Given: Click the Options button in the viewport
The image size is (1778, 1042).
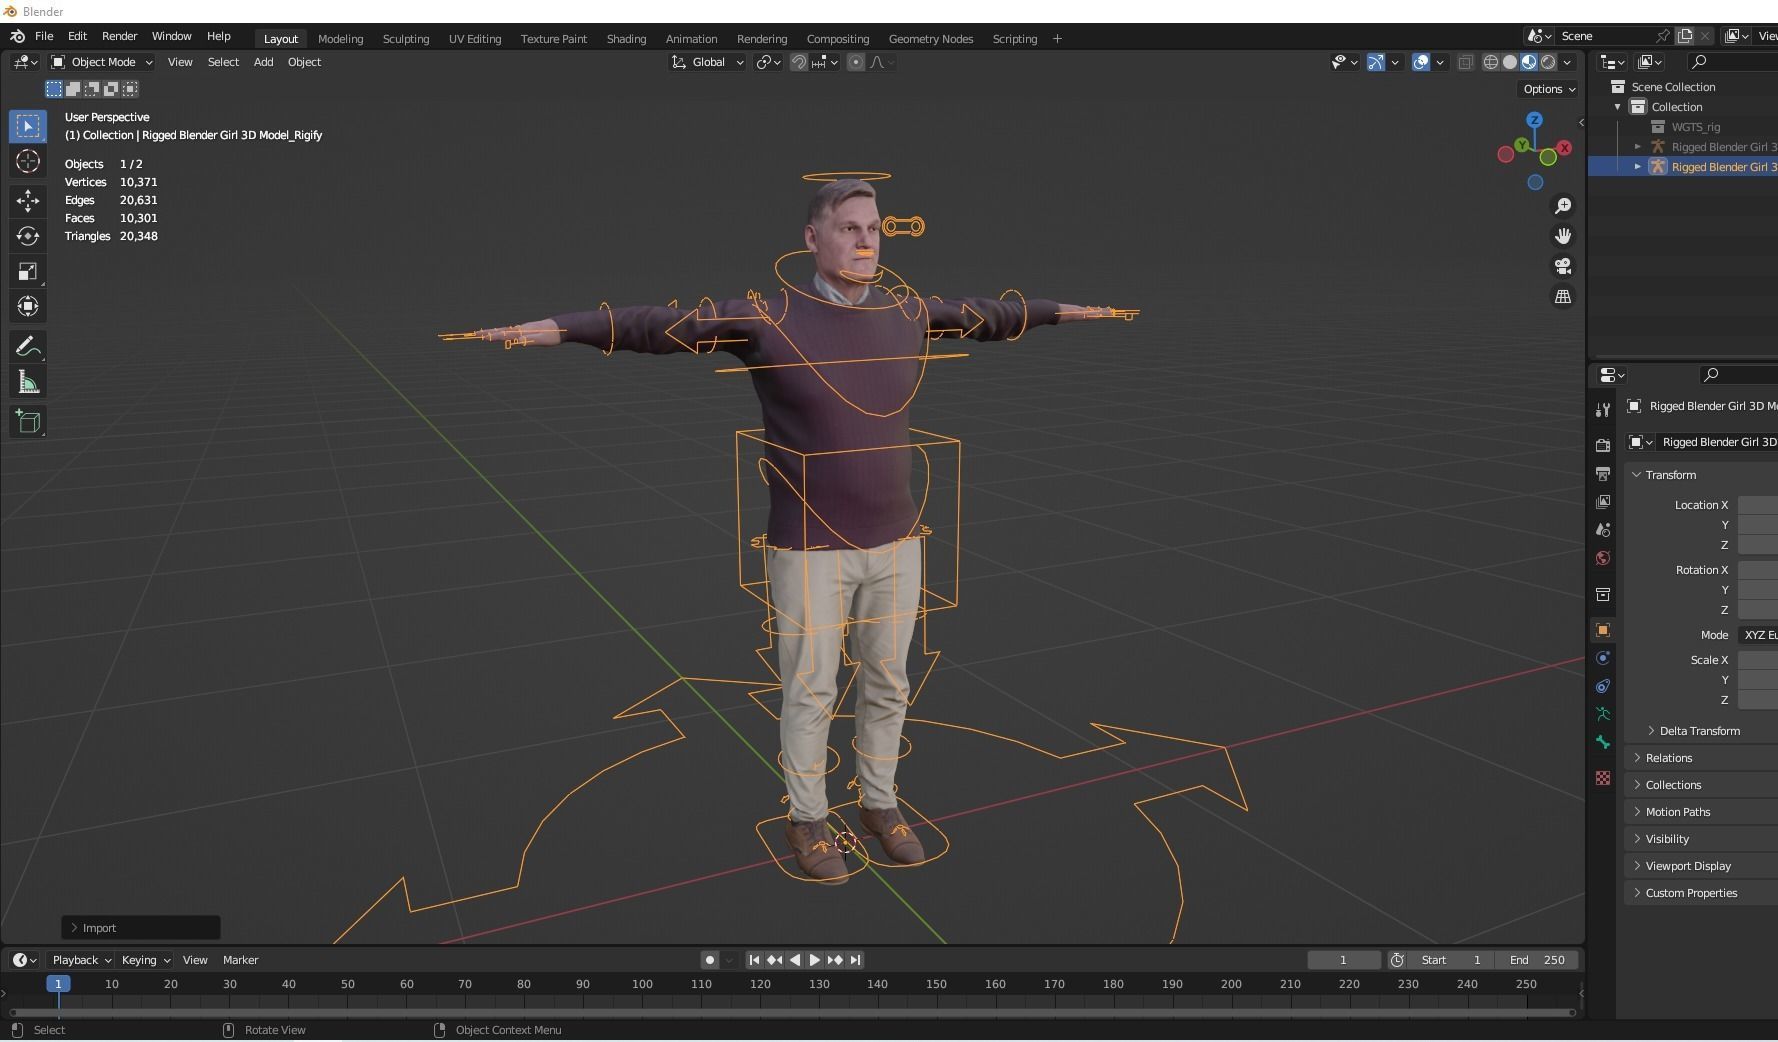Looking at the screenshot, I should point(1547,89).
